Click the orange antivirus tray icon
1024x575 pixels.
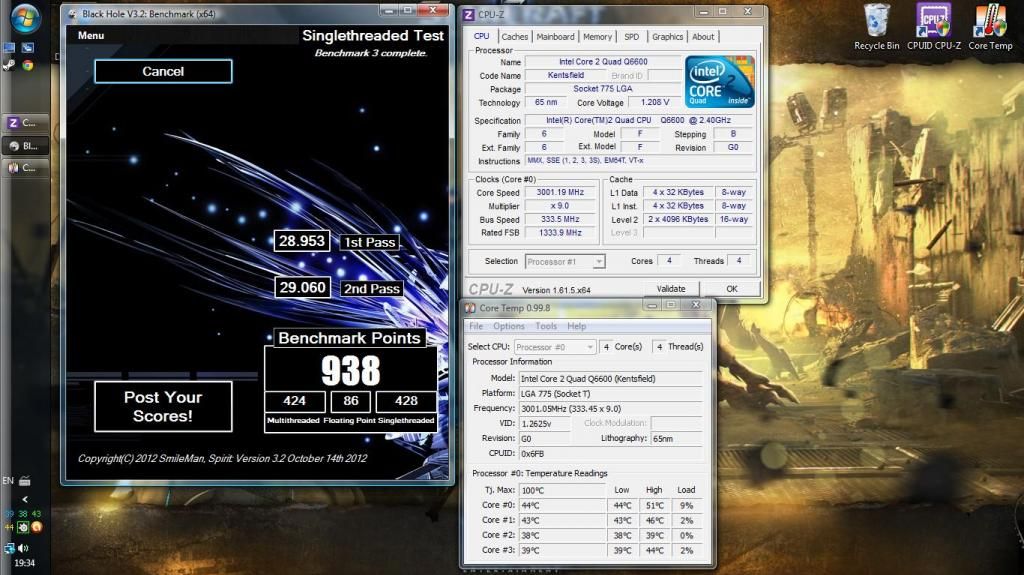pos(37,527)
